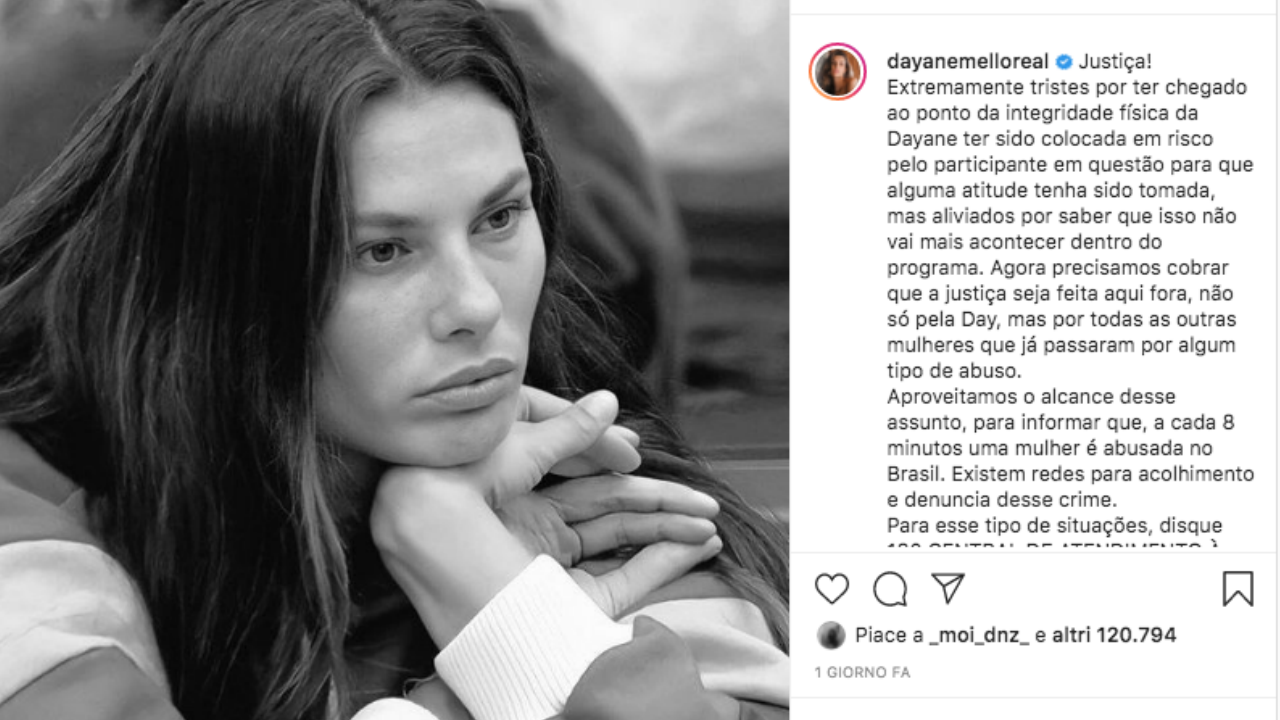Screen dimensions: 1280x720
Task: Open comments via the speech bubble icon
Action: point(889,589)
